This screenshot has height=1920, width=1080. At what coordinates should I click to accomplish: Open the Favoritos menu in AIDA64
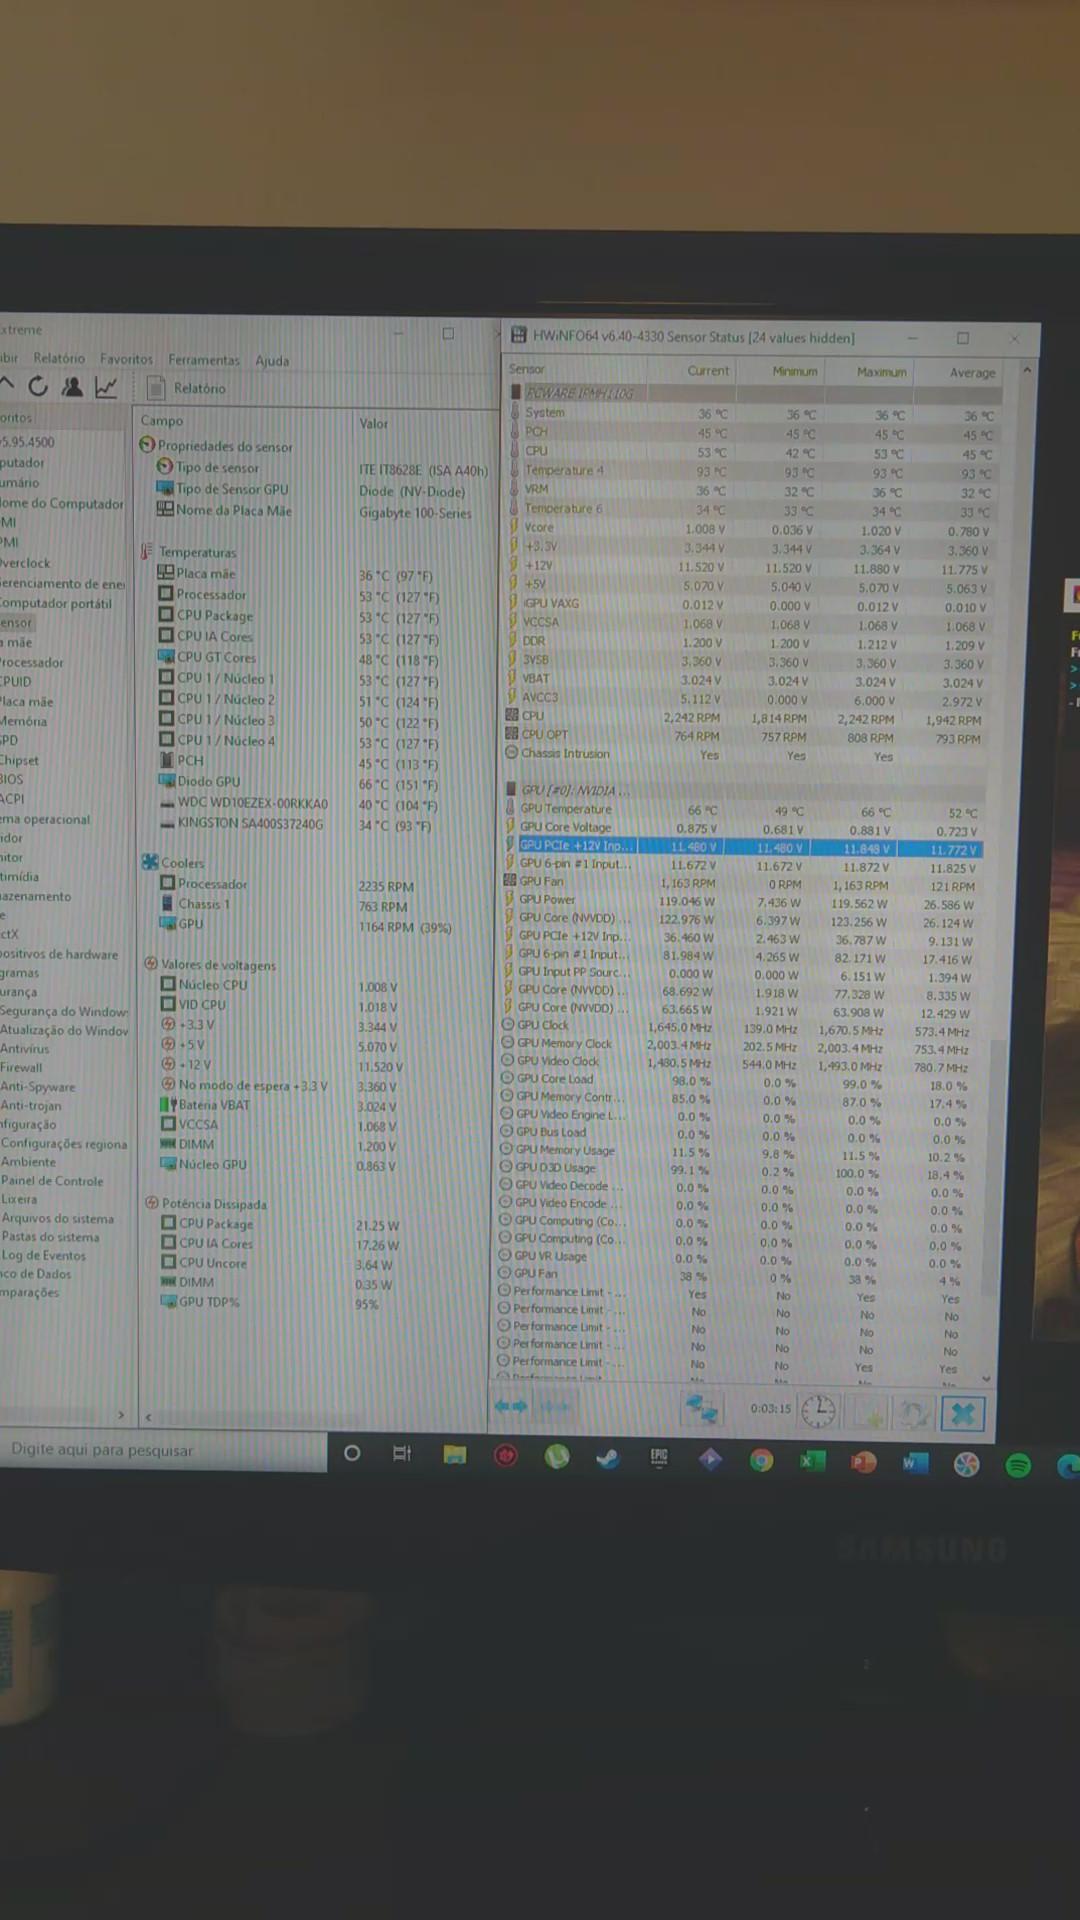(x=126, y=359)
